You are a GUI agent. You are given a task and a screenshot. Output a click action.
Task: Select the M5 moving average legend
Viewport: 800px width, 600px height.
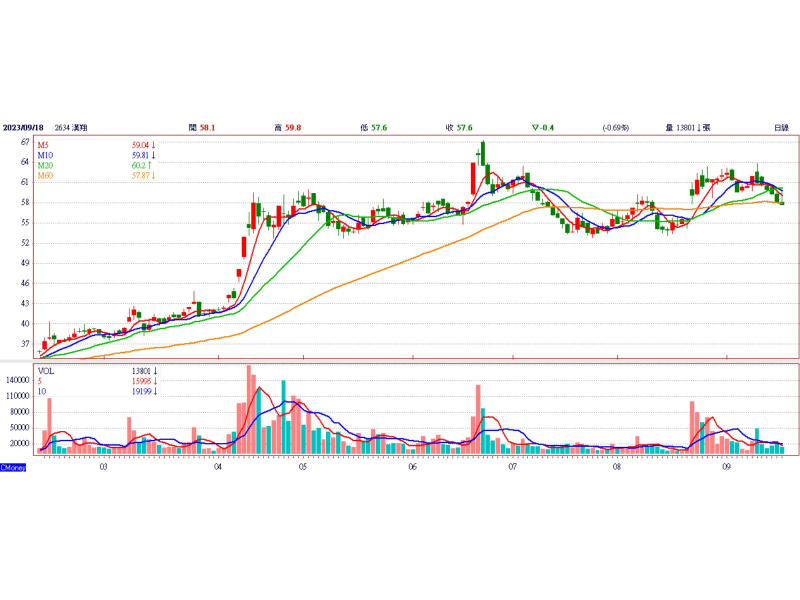[x=44, y=145]
